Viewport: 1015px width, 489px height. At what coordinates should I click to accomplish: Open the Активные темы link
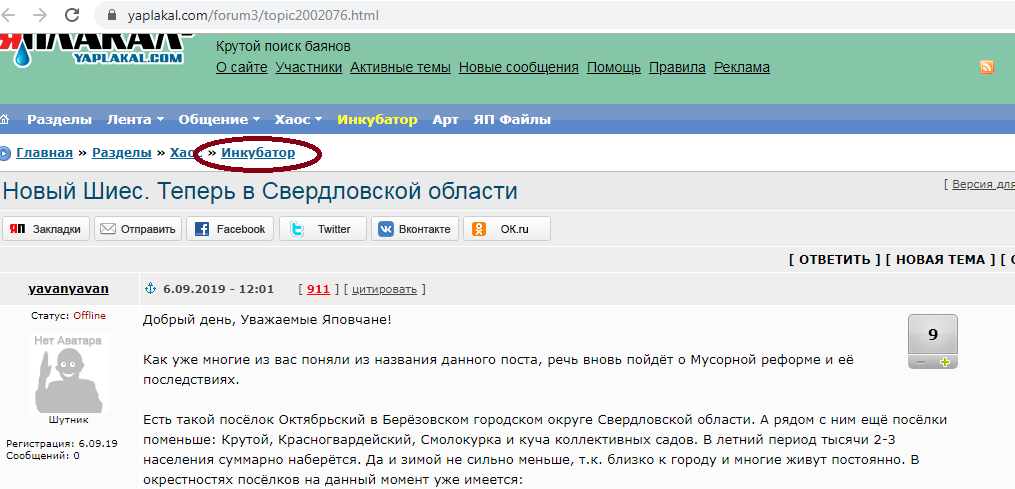pos(401,67)
